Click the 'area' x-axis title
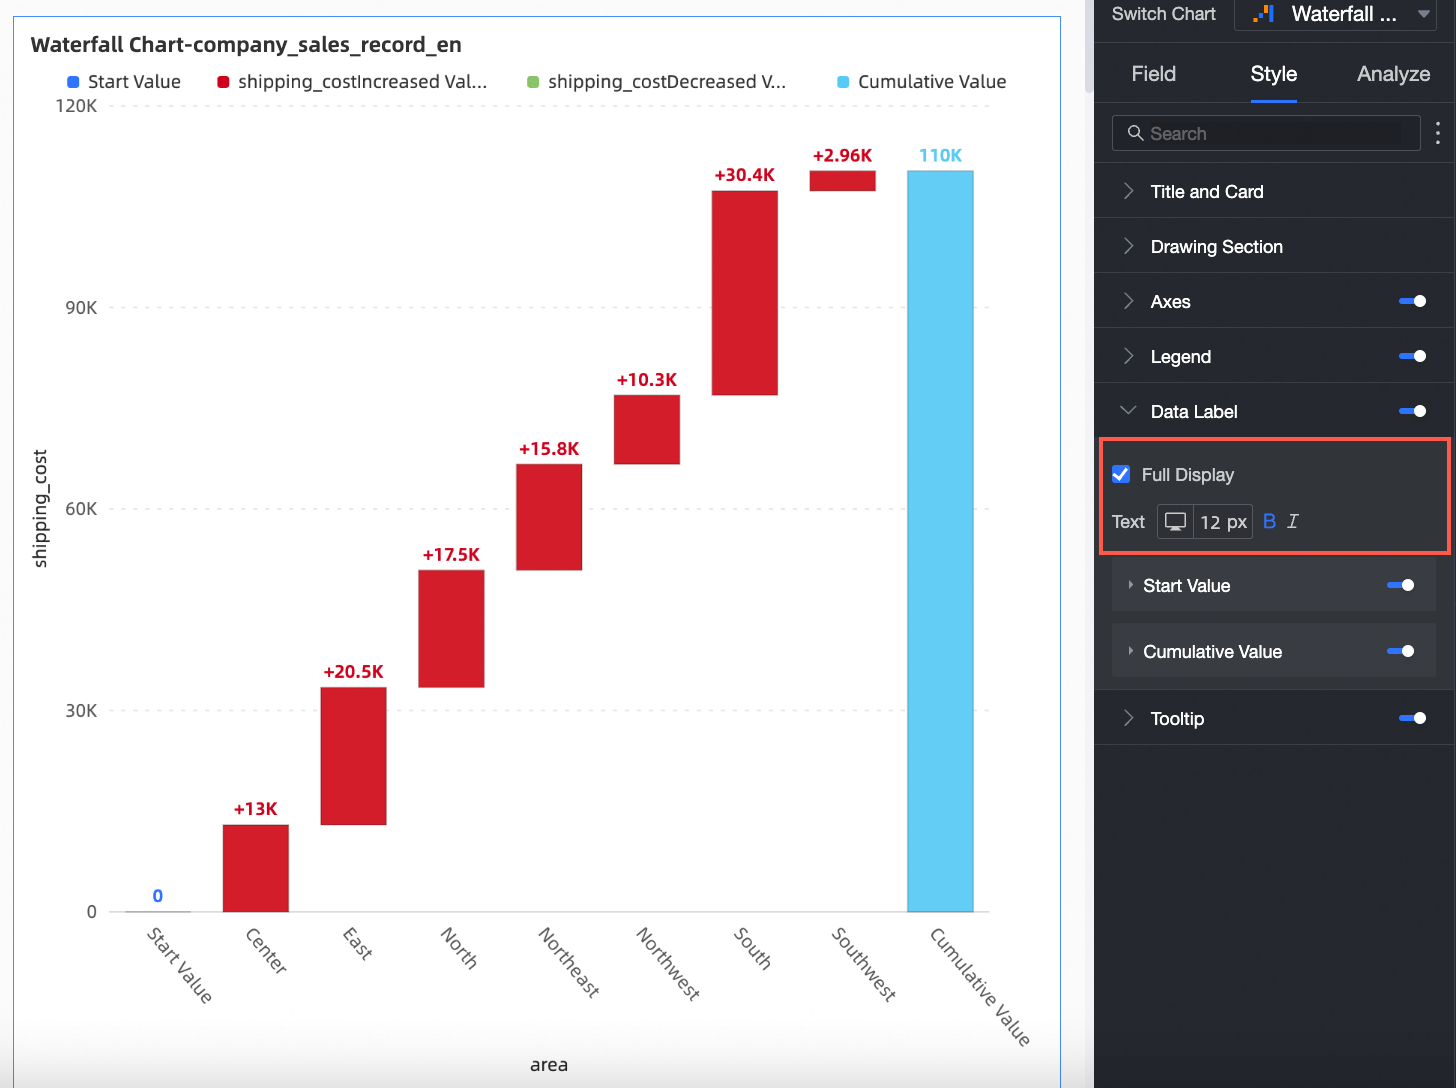1456x1088 pixels. [549, 1065]
